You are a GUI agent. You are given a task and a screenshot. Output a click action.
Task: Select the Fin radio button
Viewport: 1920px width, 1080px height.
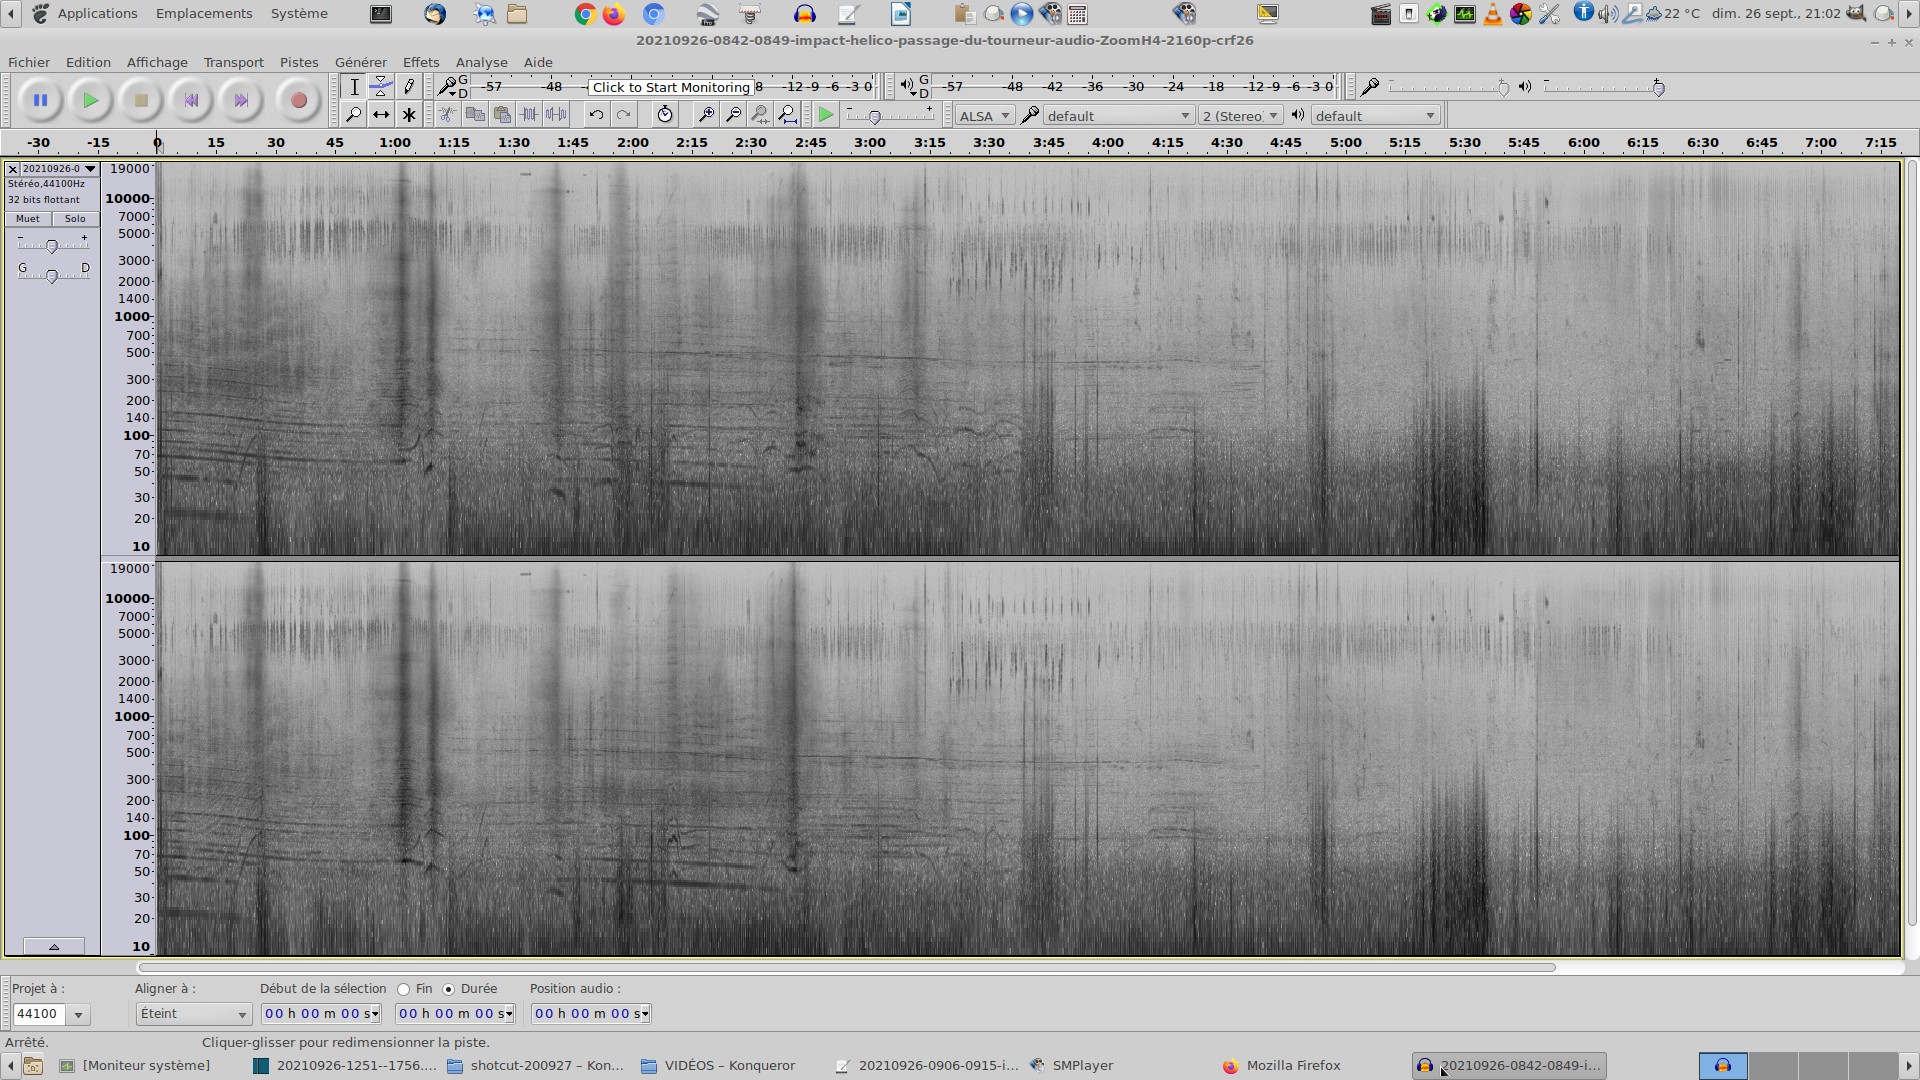tap(404, 989)
